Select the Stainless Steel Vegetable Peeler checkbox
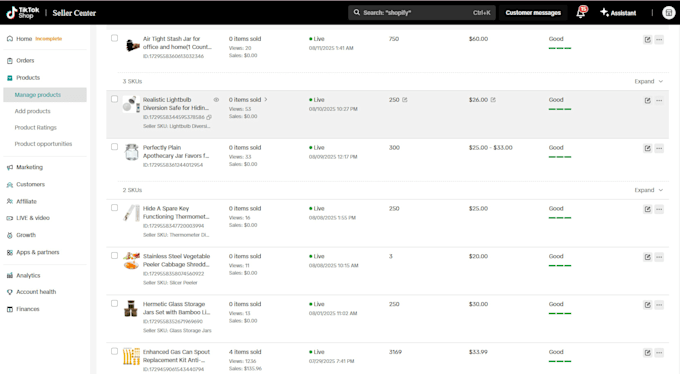 [x=114, y=256]
